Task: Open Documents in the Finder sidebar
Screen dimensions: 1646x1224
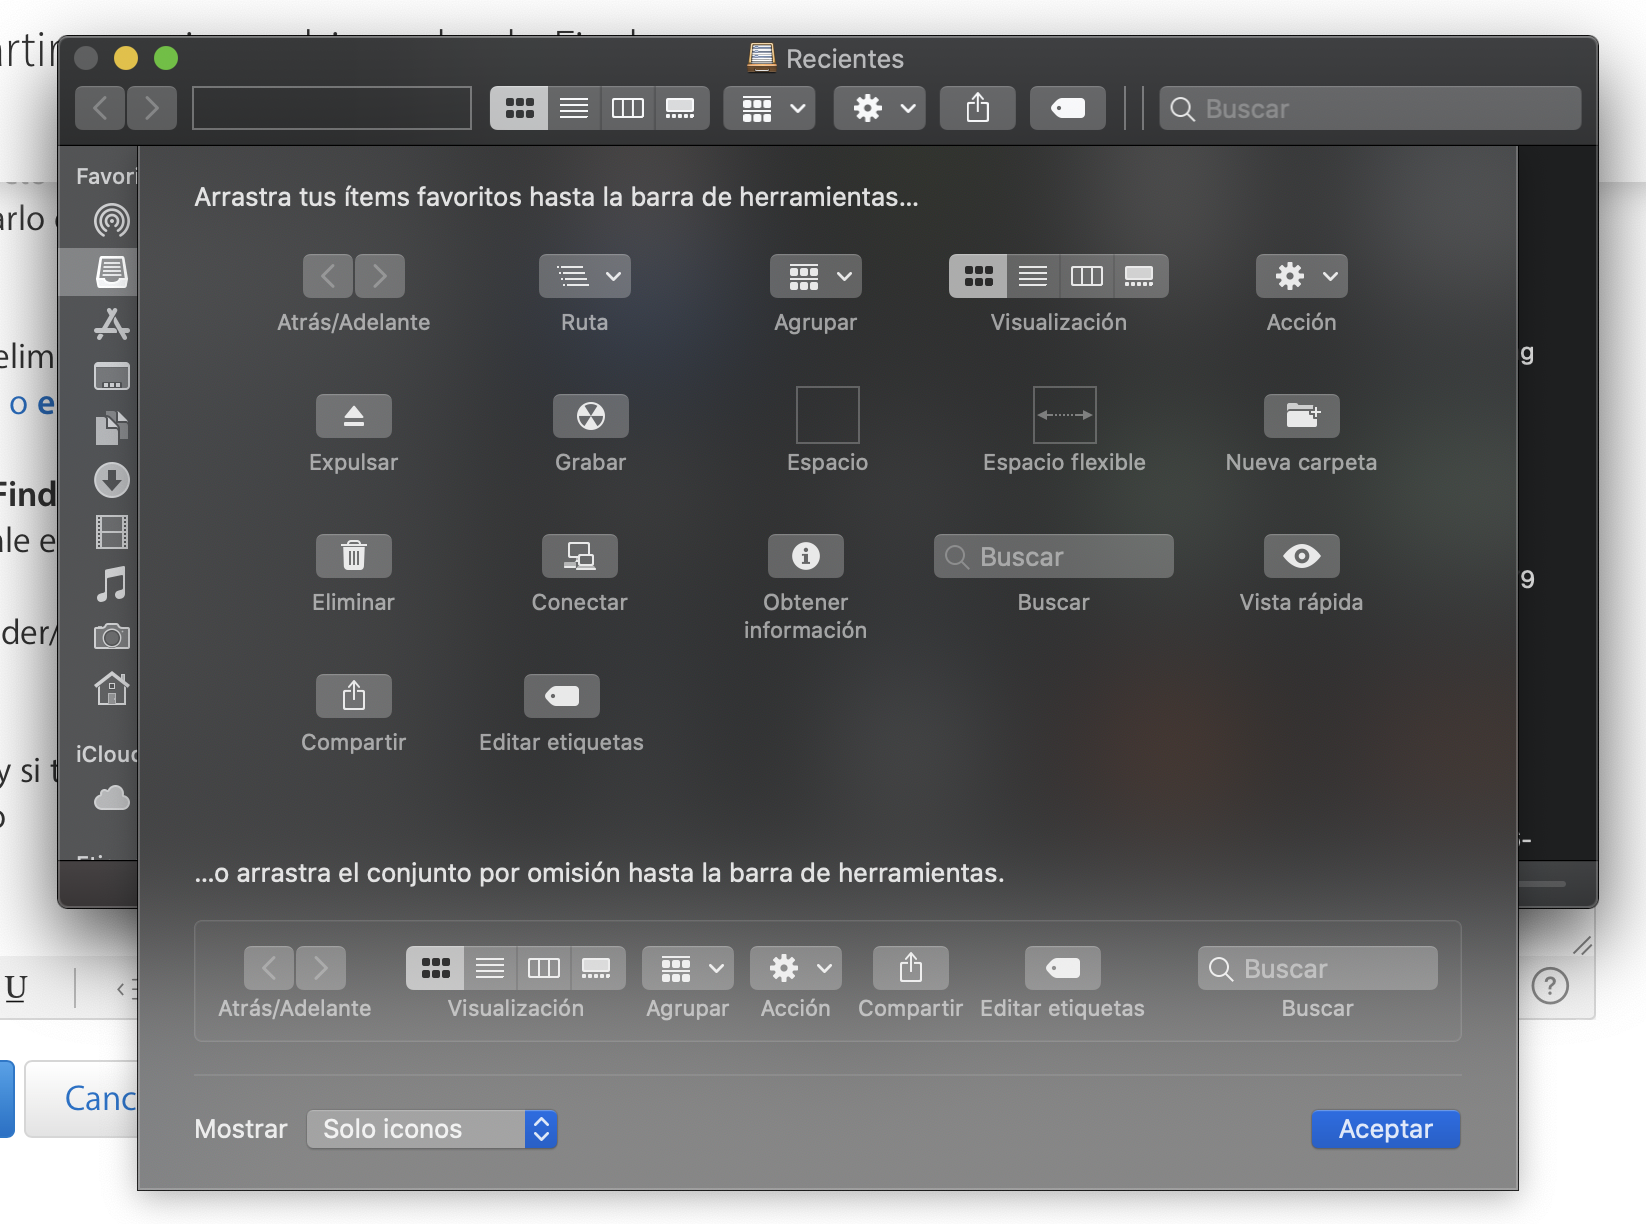Action: click(x=111, y=428)
